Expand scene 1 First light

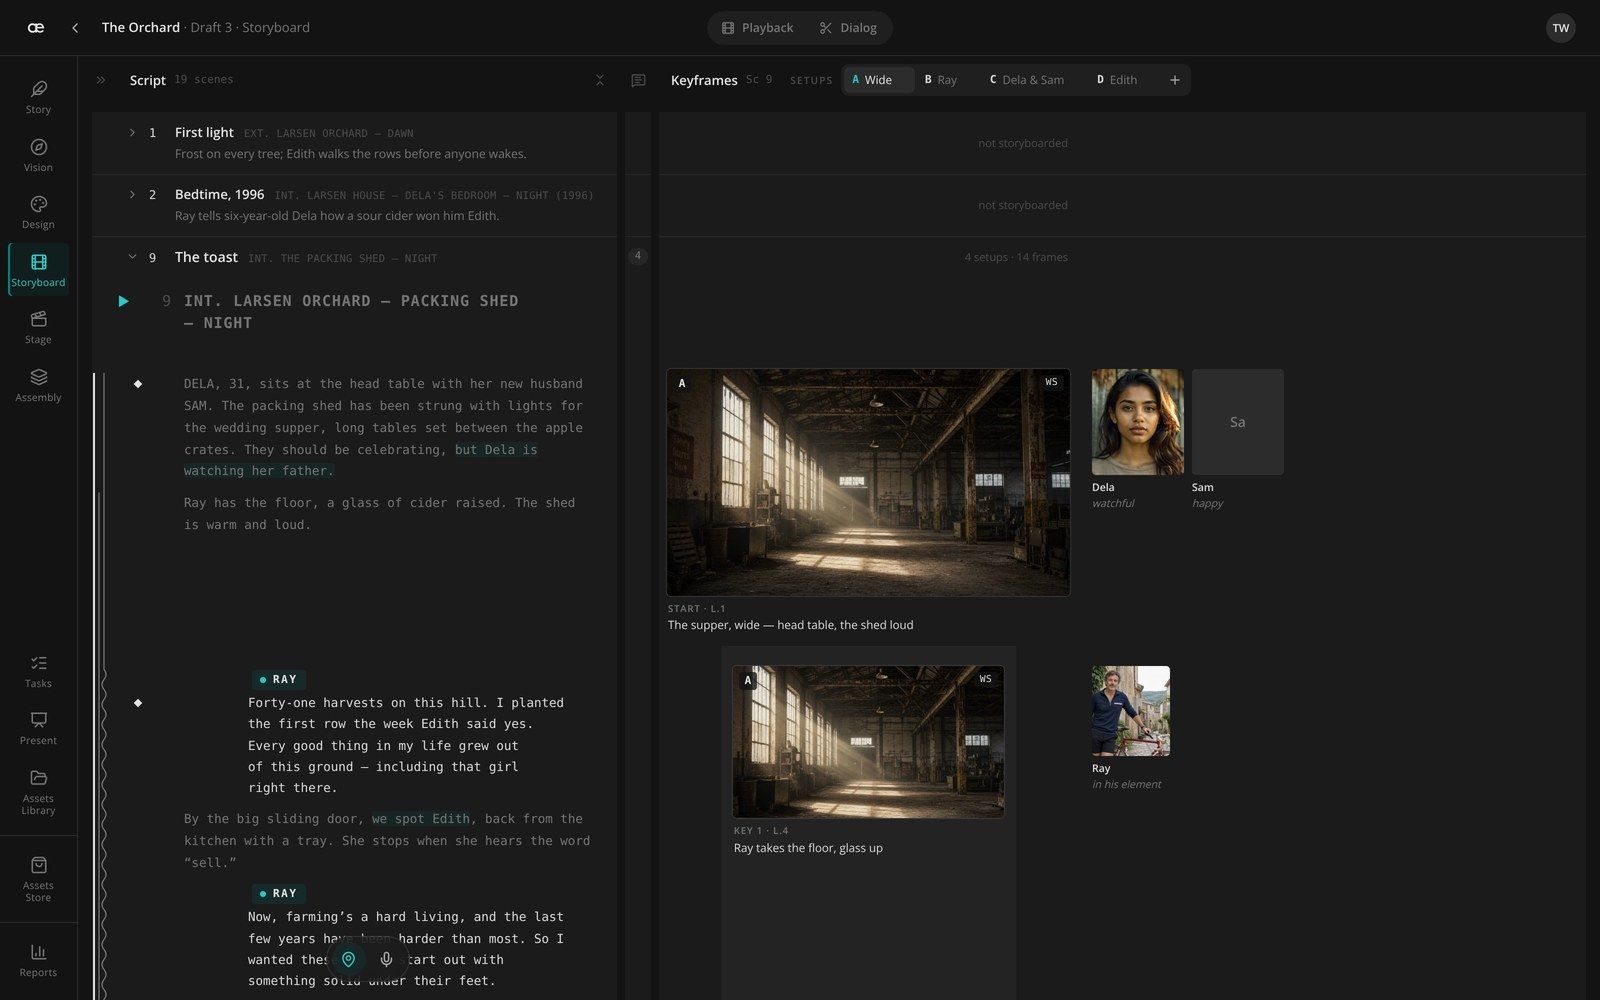[132, 132]
